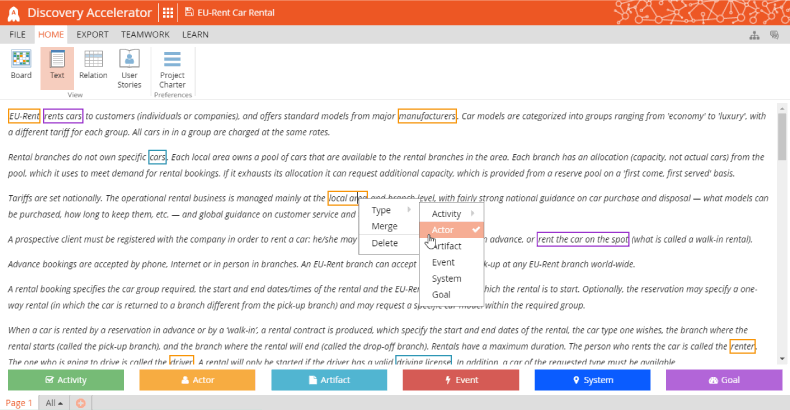Click the blue System button
Screen dimensions: 790x410
[592, 380]
